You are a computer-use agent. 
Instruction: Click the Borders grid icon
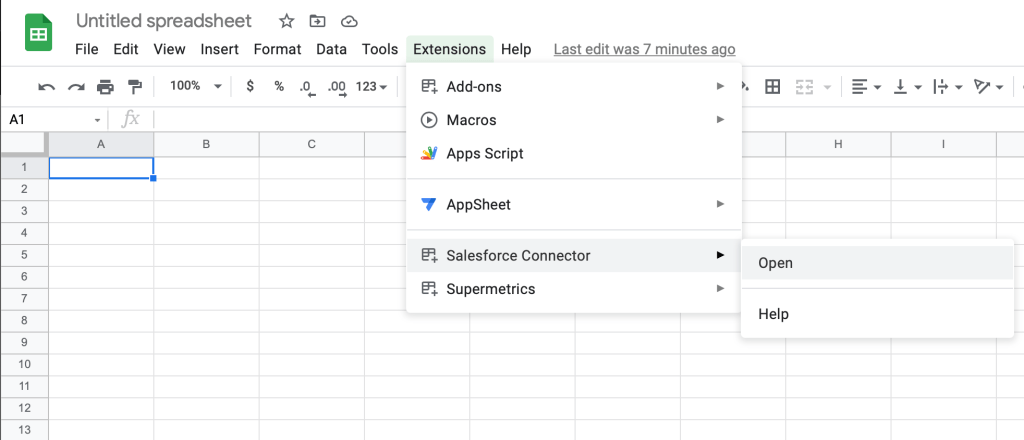(772, 87)
